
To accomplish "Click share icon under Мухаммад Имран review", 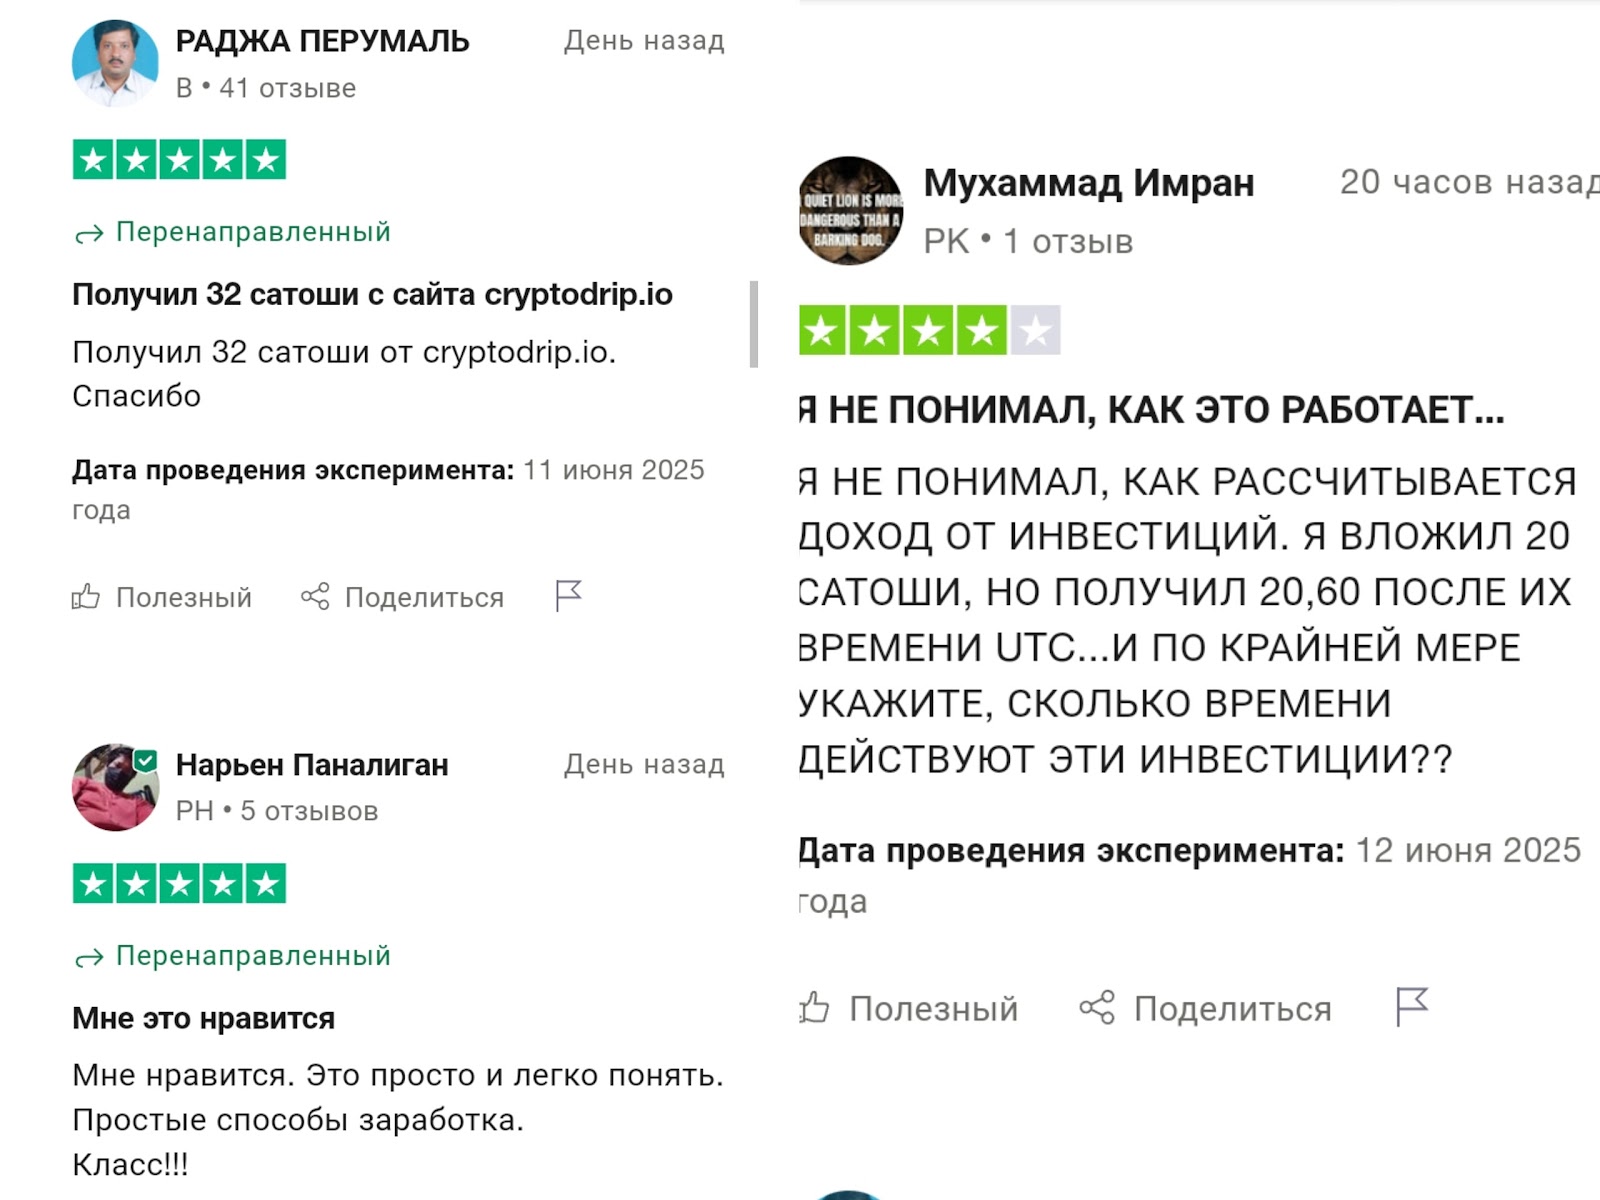I will click(x=1097, y=1007).
